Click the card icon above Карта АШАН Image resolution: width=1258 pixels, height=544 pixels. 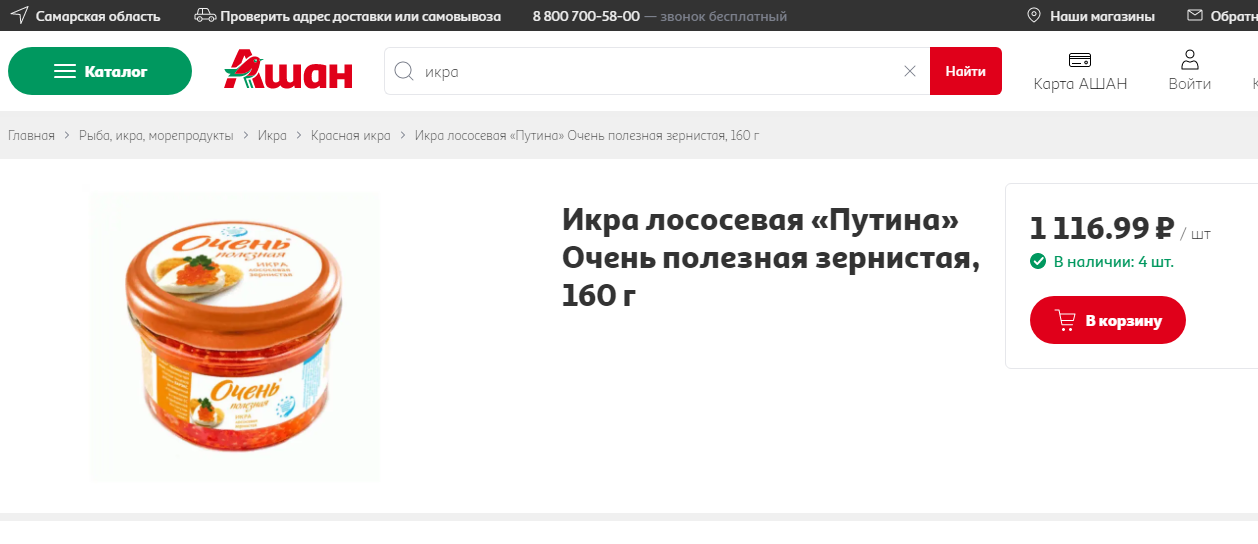1080,59
